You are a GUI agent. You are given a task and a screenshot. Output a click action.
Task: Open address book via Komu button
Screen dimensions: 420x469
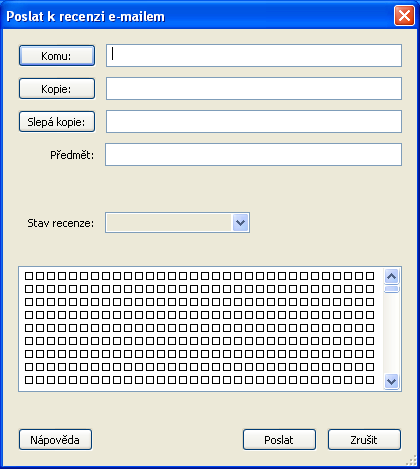tap(57, 56)
